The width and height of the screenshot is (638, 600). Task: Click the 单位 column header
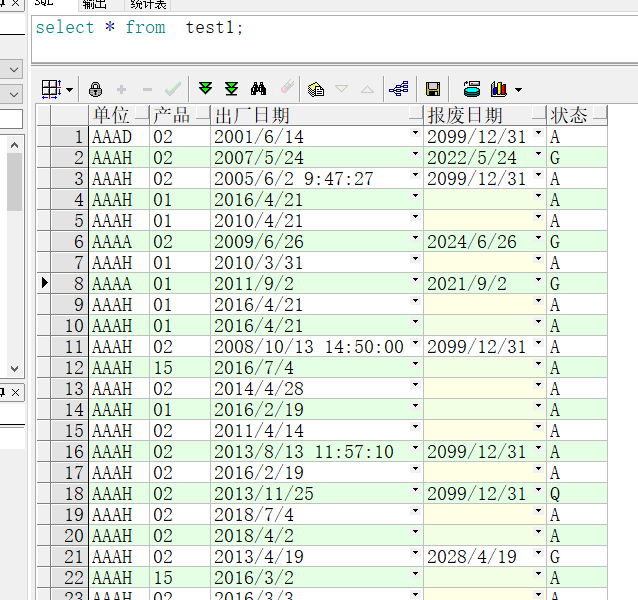coord(119,115)
